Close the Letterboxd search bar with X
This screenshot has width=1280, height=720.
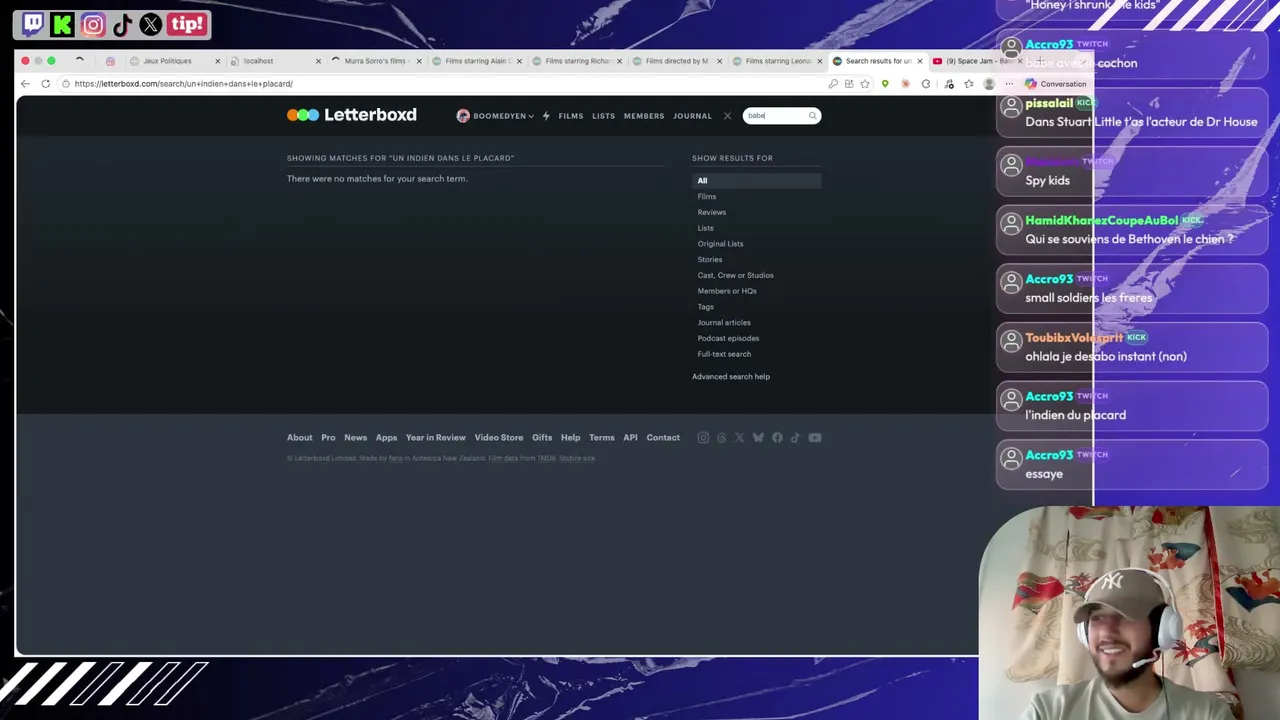[x=727, y=116]
